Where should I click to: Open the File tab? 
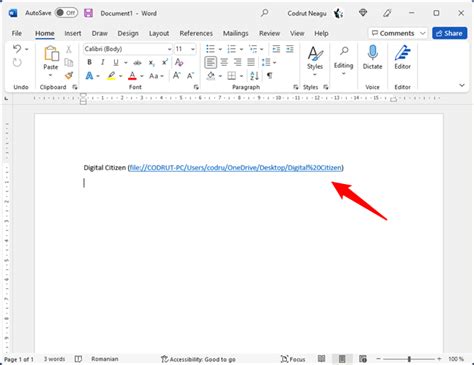click(17, 33)
